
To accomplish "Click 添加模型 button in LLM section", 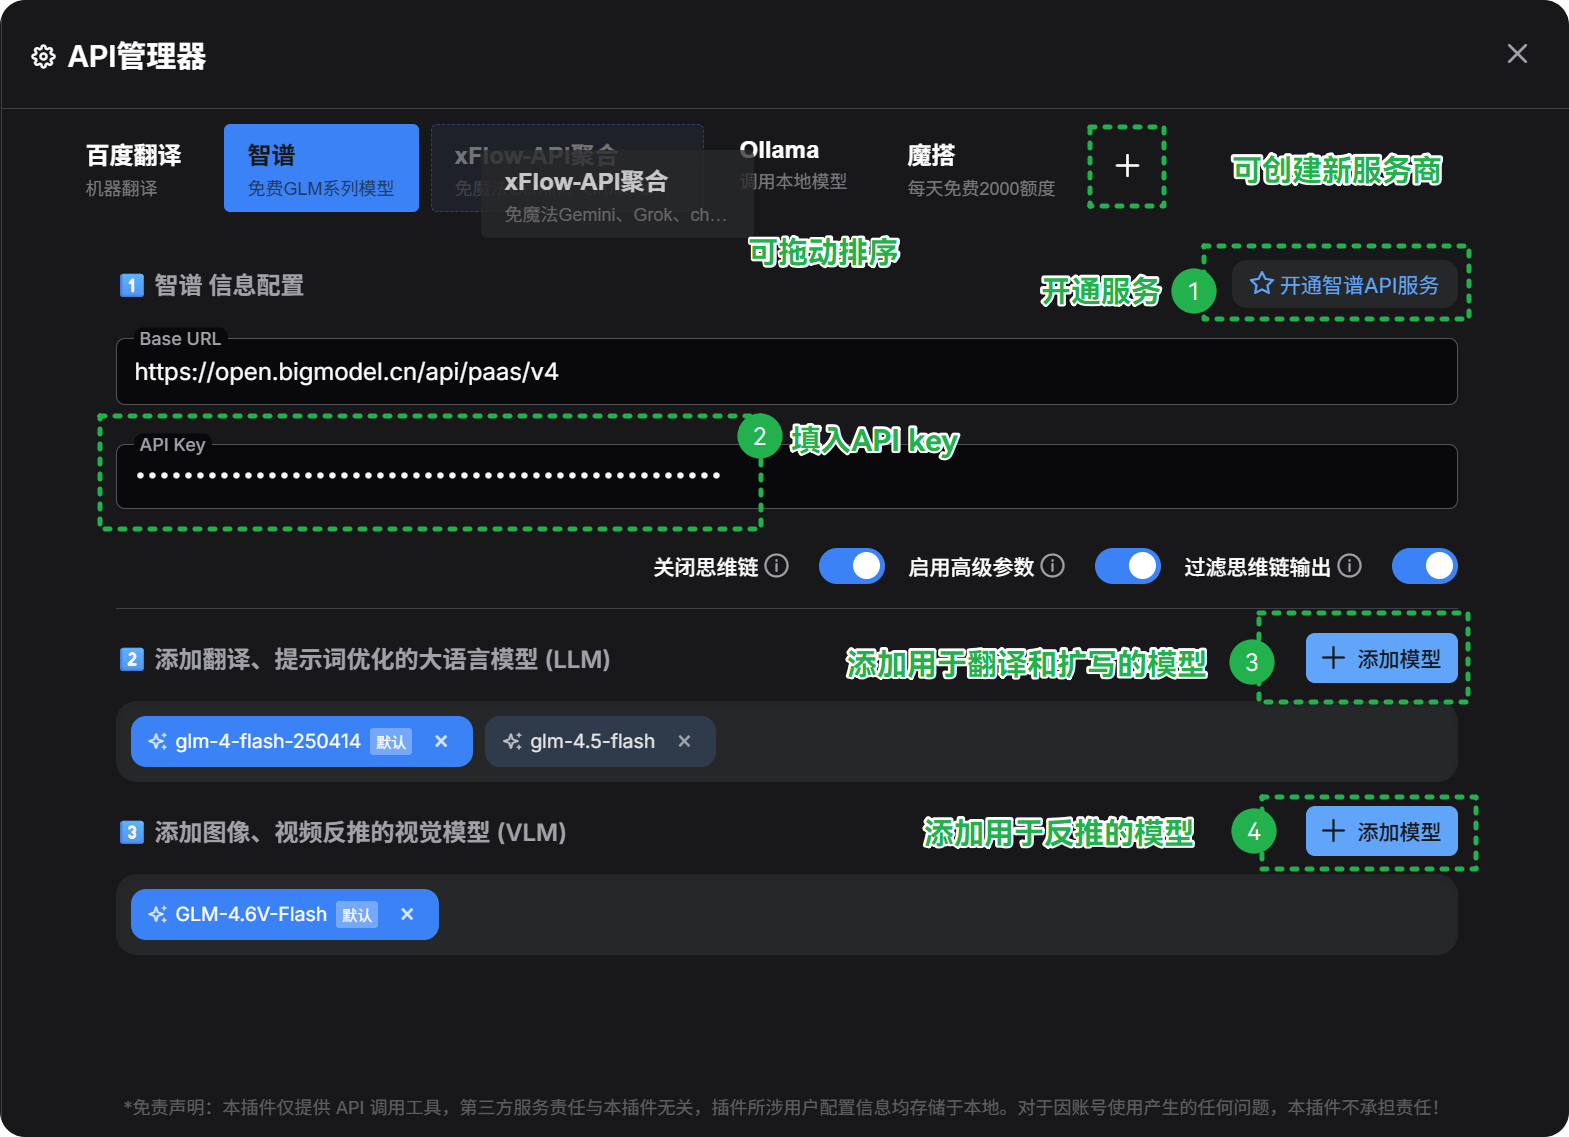I will tap(1381, 658).
